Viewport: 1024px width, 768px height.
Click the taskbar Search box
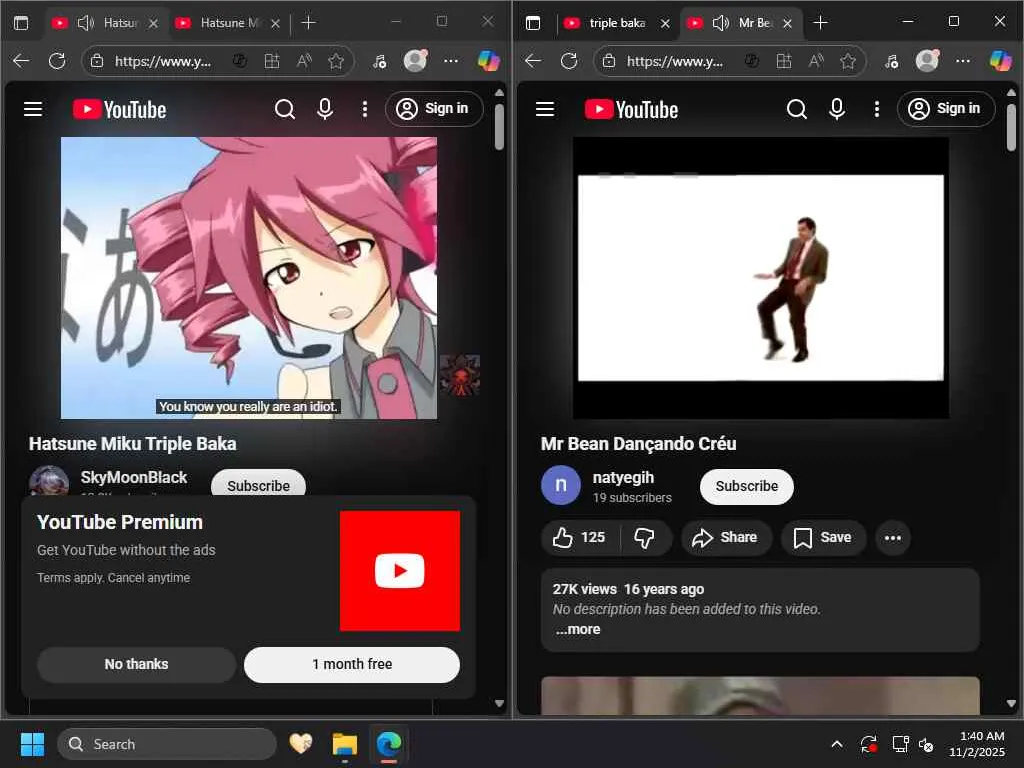point(167,744)
